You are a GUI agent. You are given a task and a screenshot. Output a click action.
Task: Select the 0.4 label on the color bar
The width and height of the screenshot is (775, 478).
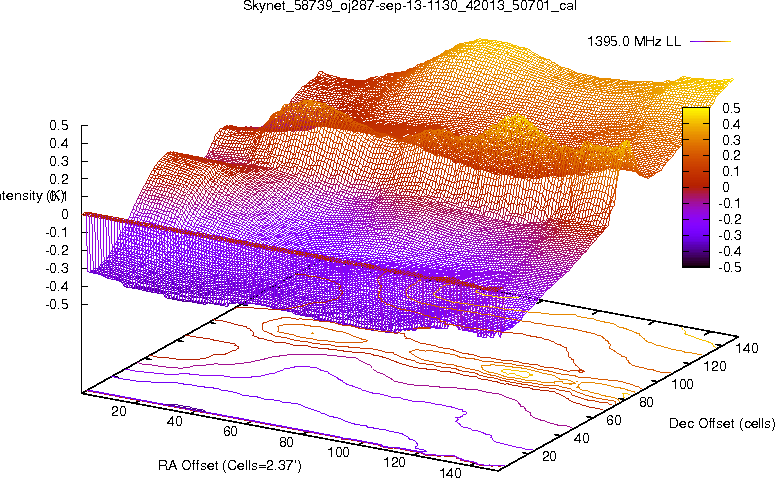click(732, 124)
